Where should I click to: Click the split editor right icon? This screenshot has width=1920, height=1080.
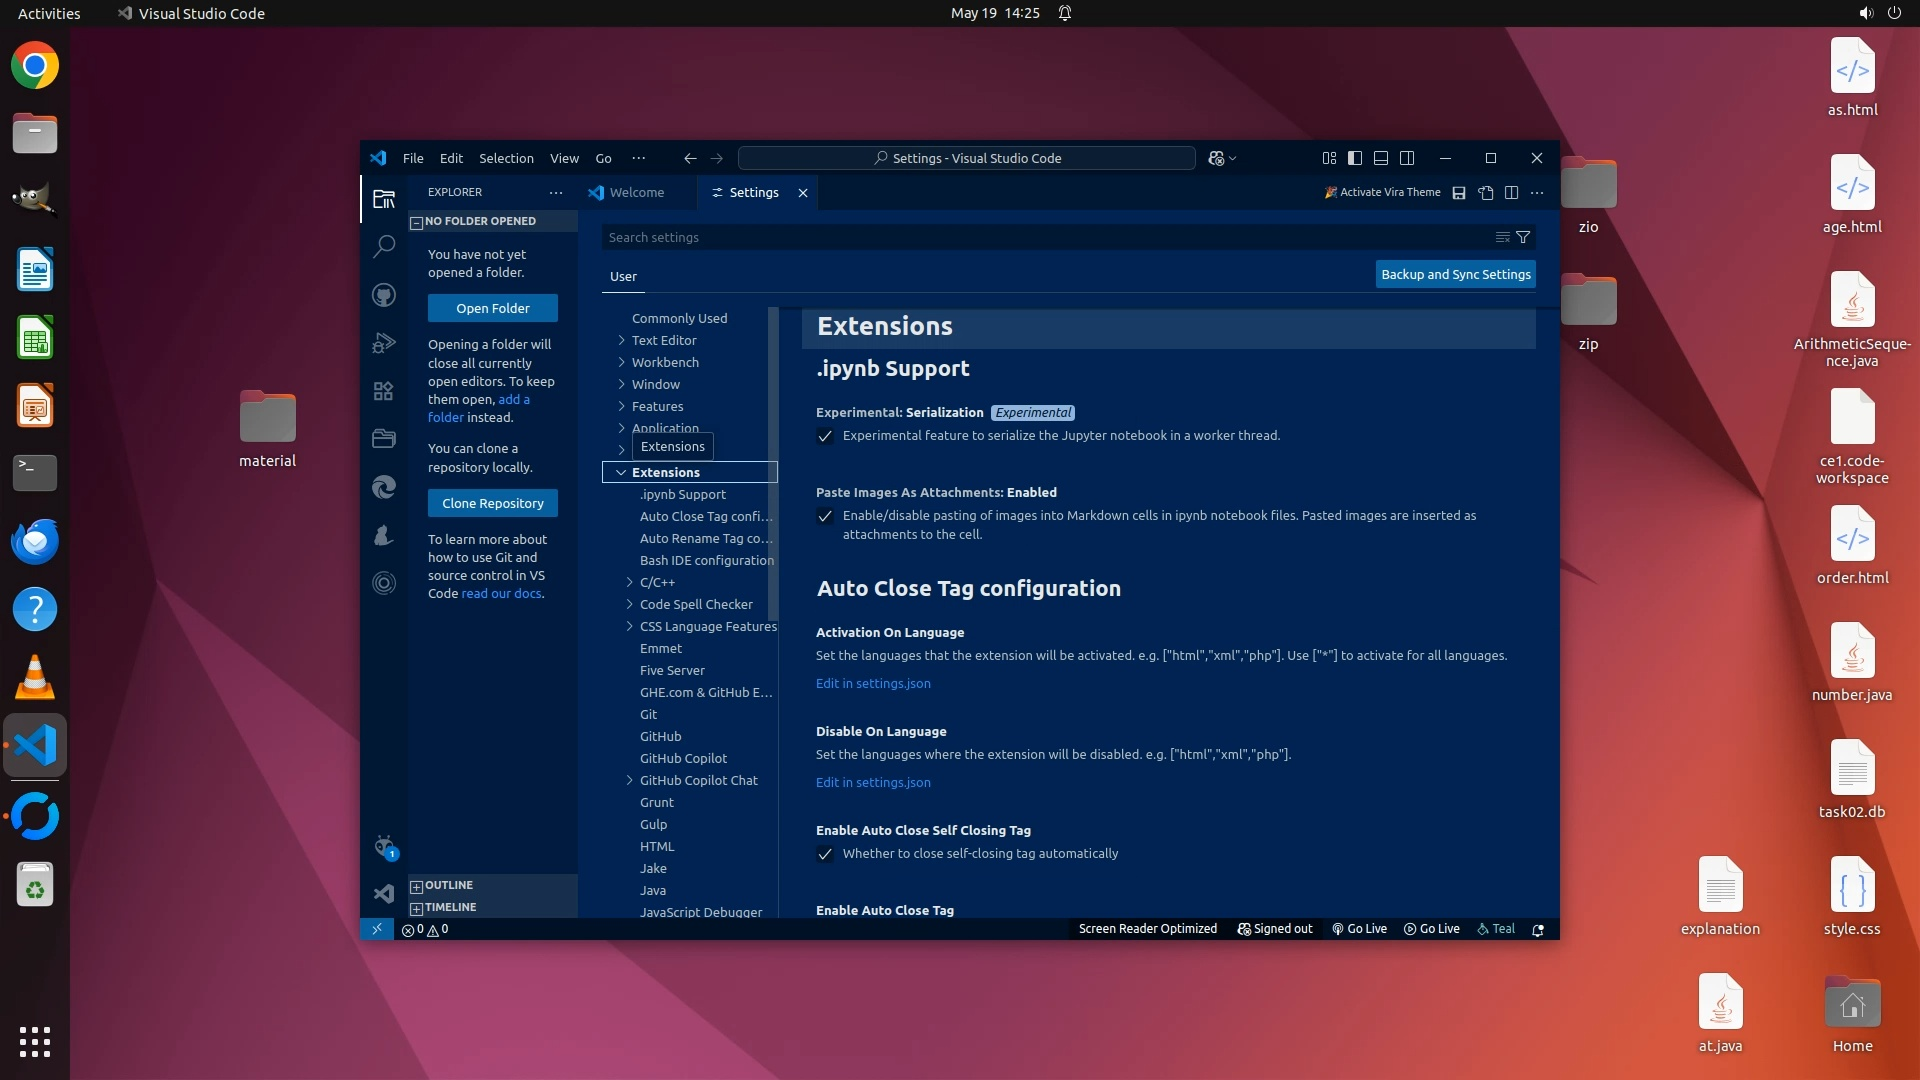(1512, 193)
